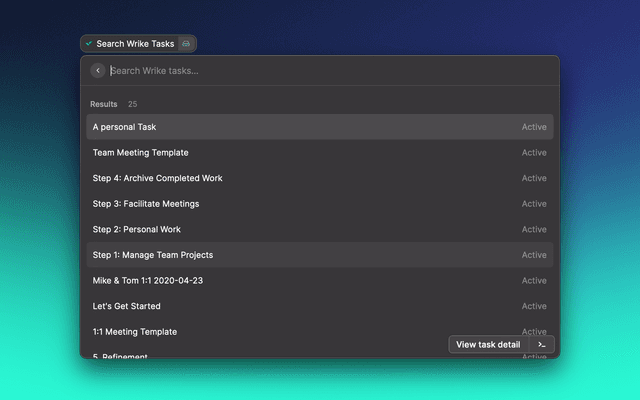Click Active status on Let's Get Started row
Viewport: 640px width, 400px height.
coord(534,306)
